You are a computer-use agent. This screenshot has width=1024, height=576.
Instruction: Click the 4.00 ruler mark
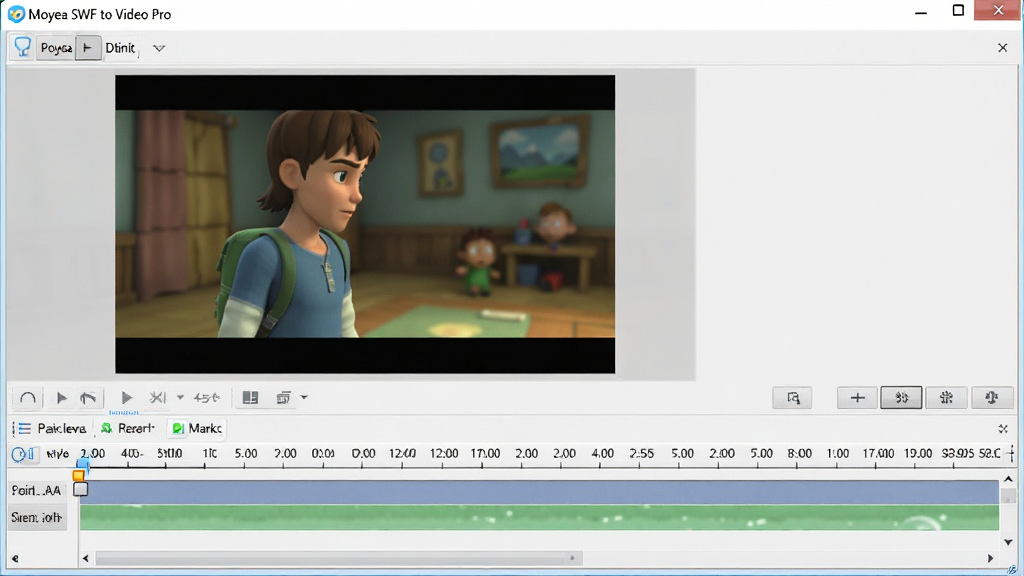602,453
